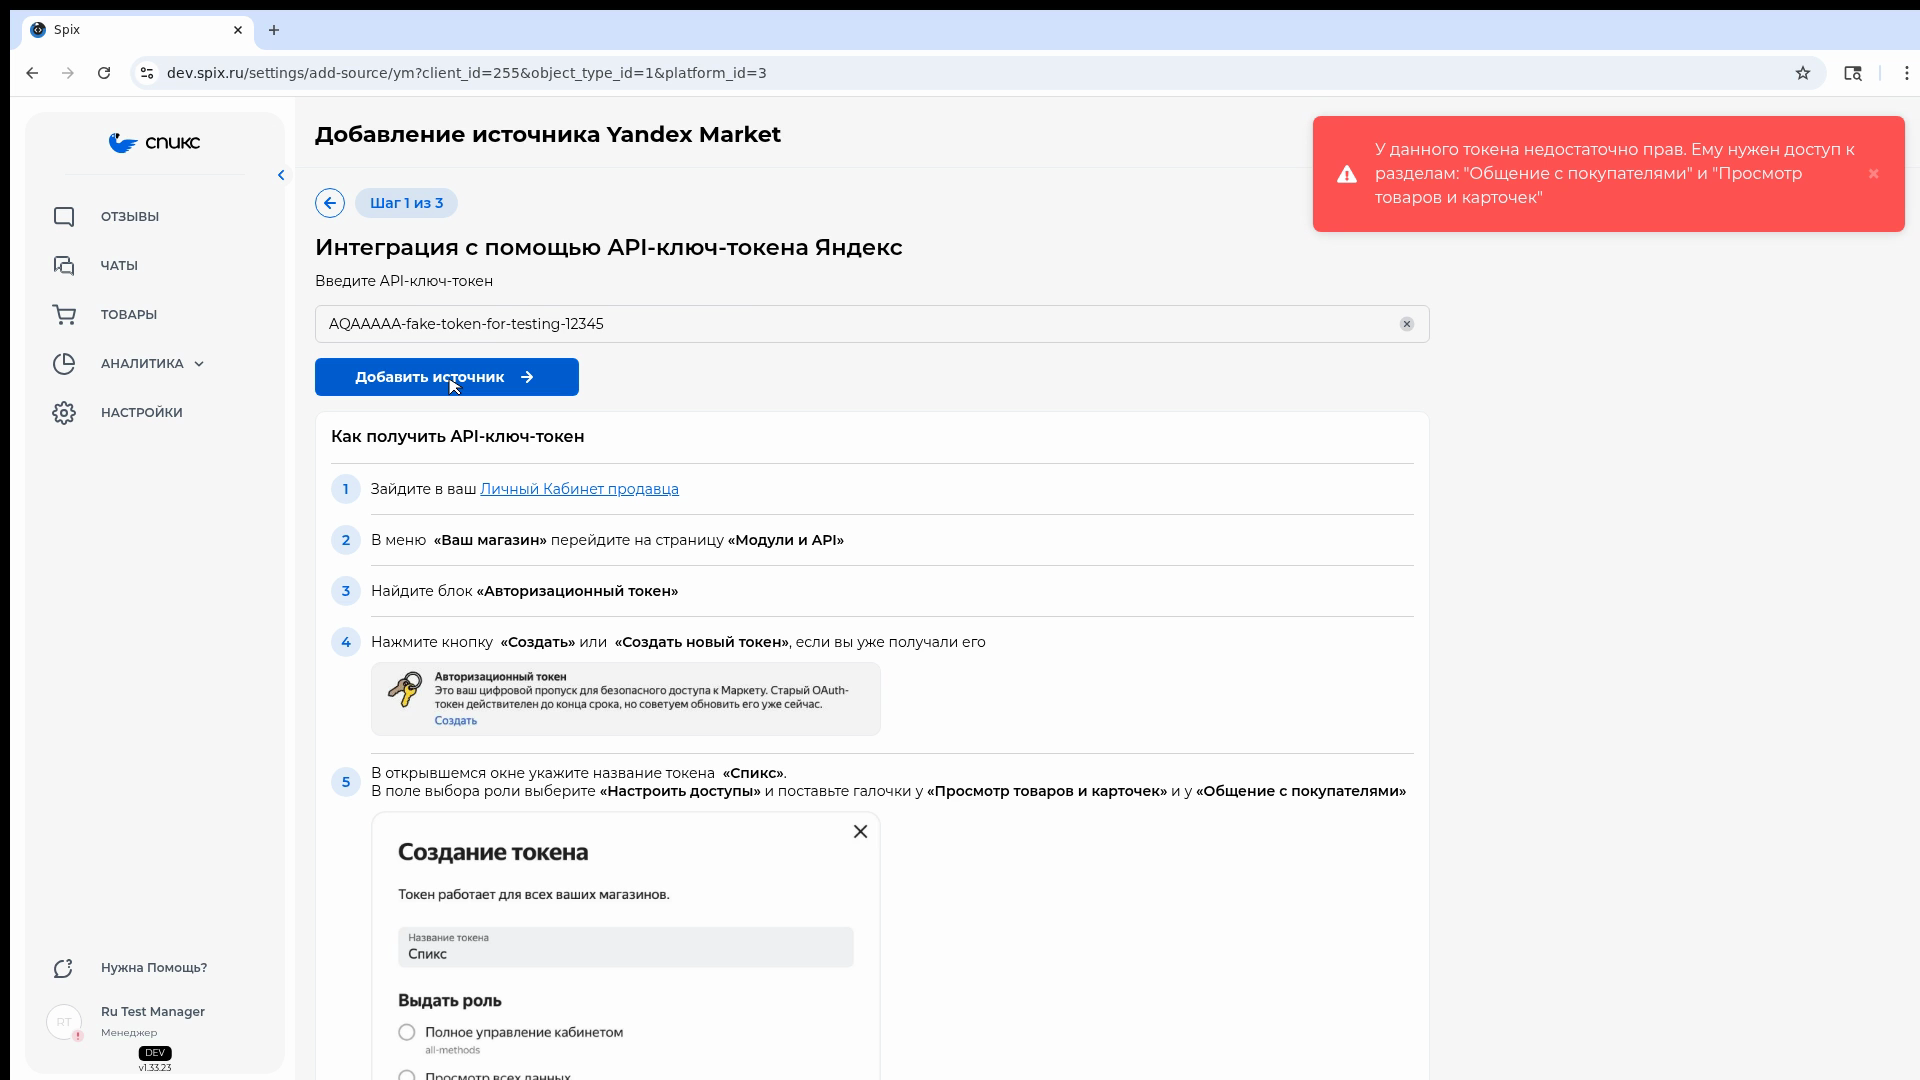Click step 3 Авторизационный токен instruction
1920x1080 pixels.
524,591
